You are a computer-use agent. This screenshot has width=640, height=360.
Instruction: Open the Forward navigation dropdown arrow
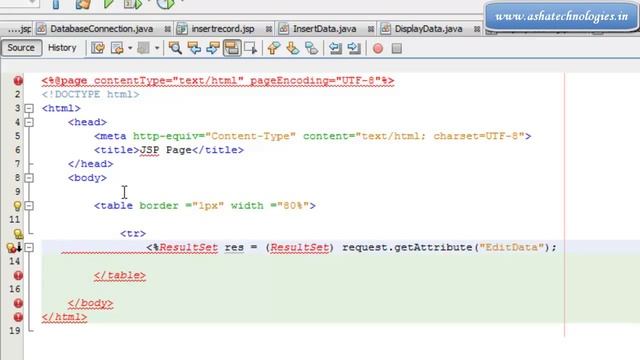[x=157, y=48]
